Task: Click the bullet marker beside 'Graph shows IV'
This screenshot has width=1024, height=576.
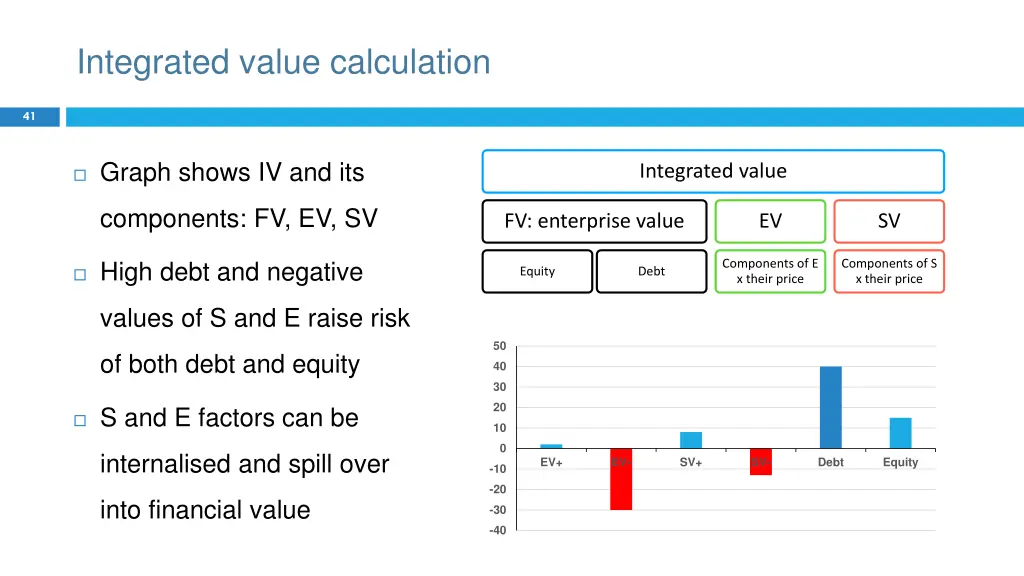Action: (80, 175)
